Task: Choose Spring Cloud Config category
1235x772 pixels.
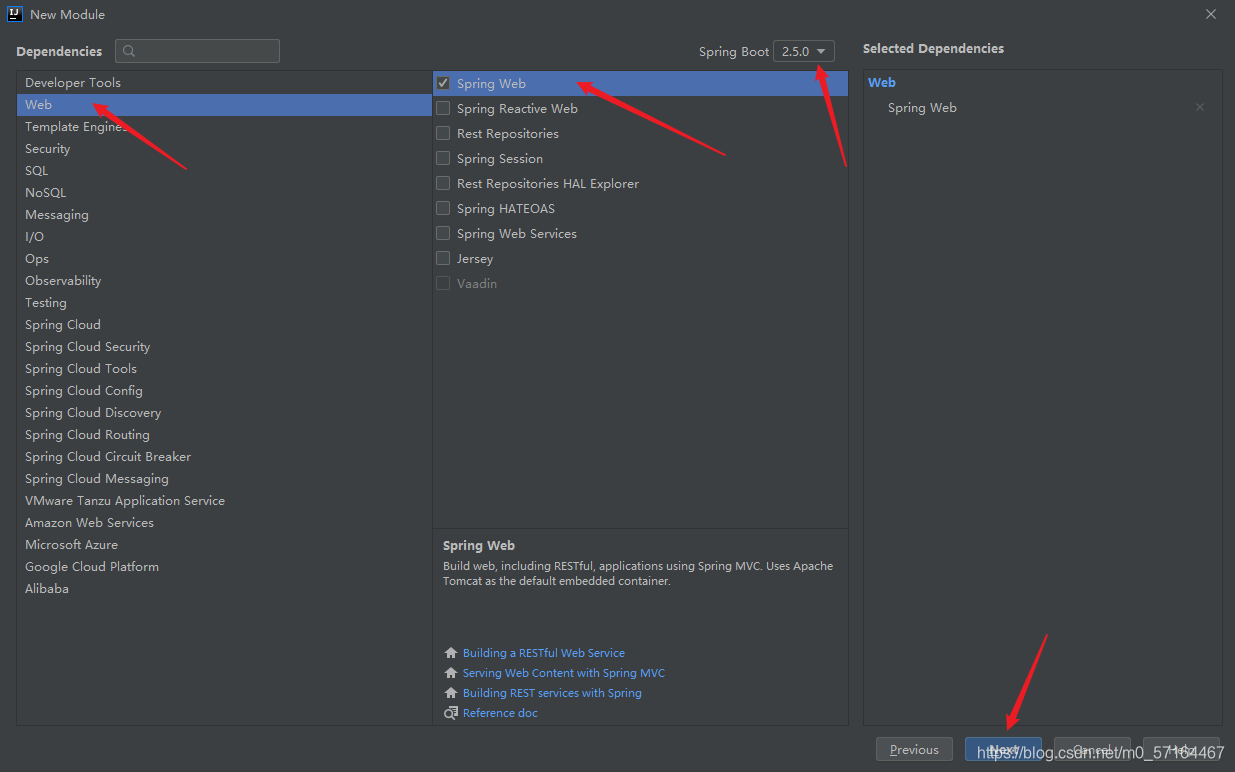Action: (224, 390)
